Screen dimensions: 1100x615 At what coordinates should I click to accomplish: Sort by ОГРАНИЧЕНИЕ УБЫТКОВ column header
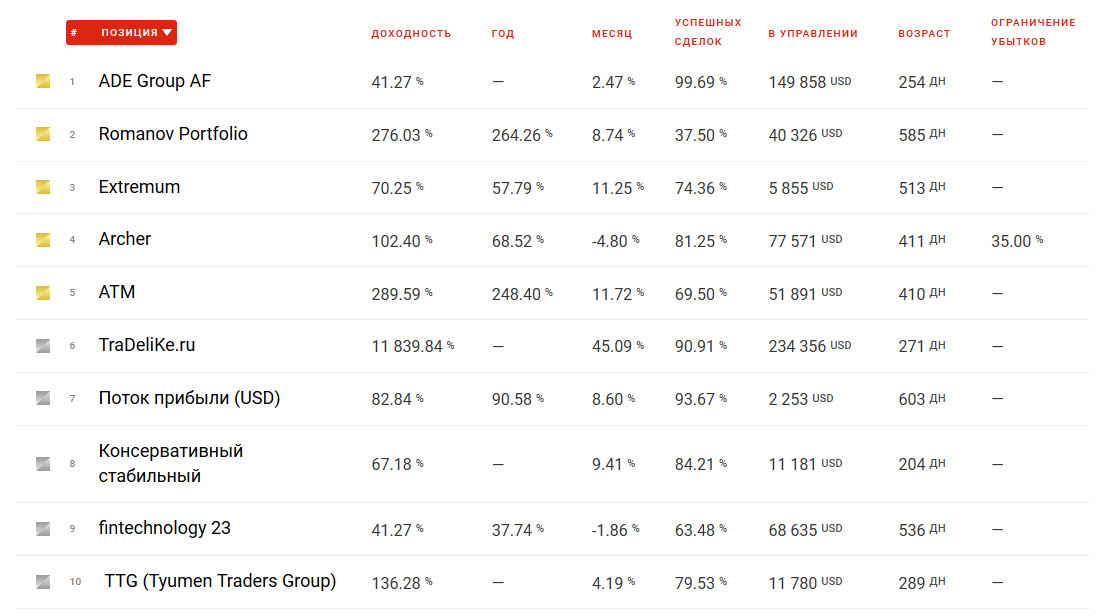[1033, 32]
